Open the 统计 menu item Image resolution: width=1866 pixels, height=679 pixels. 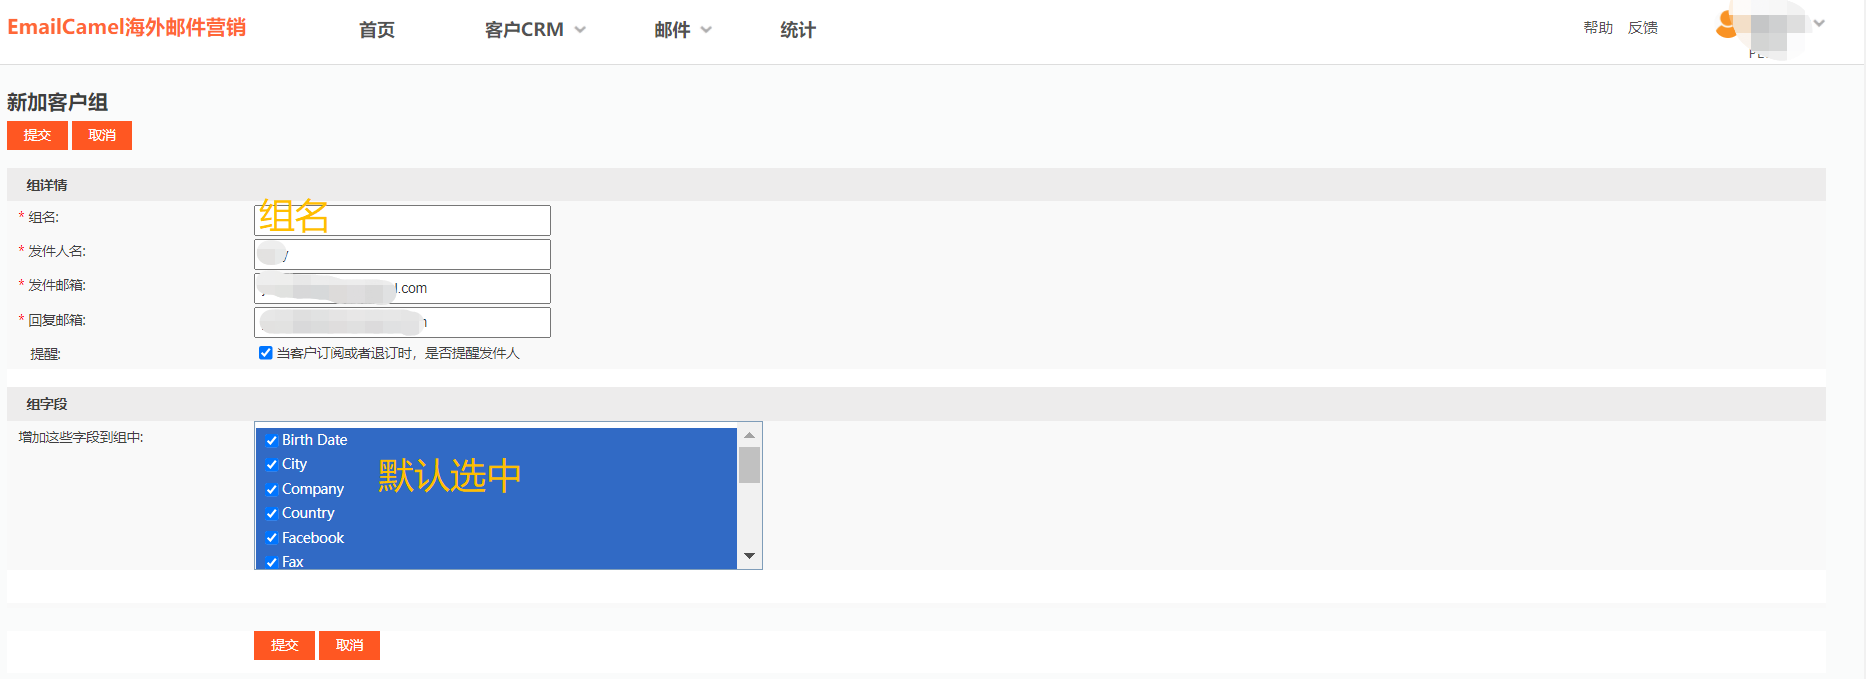click(798, 30)
